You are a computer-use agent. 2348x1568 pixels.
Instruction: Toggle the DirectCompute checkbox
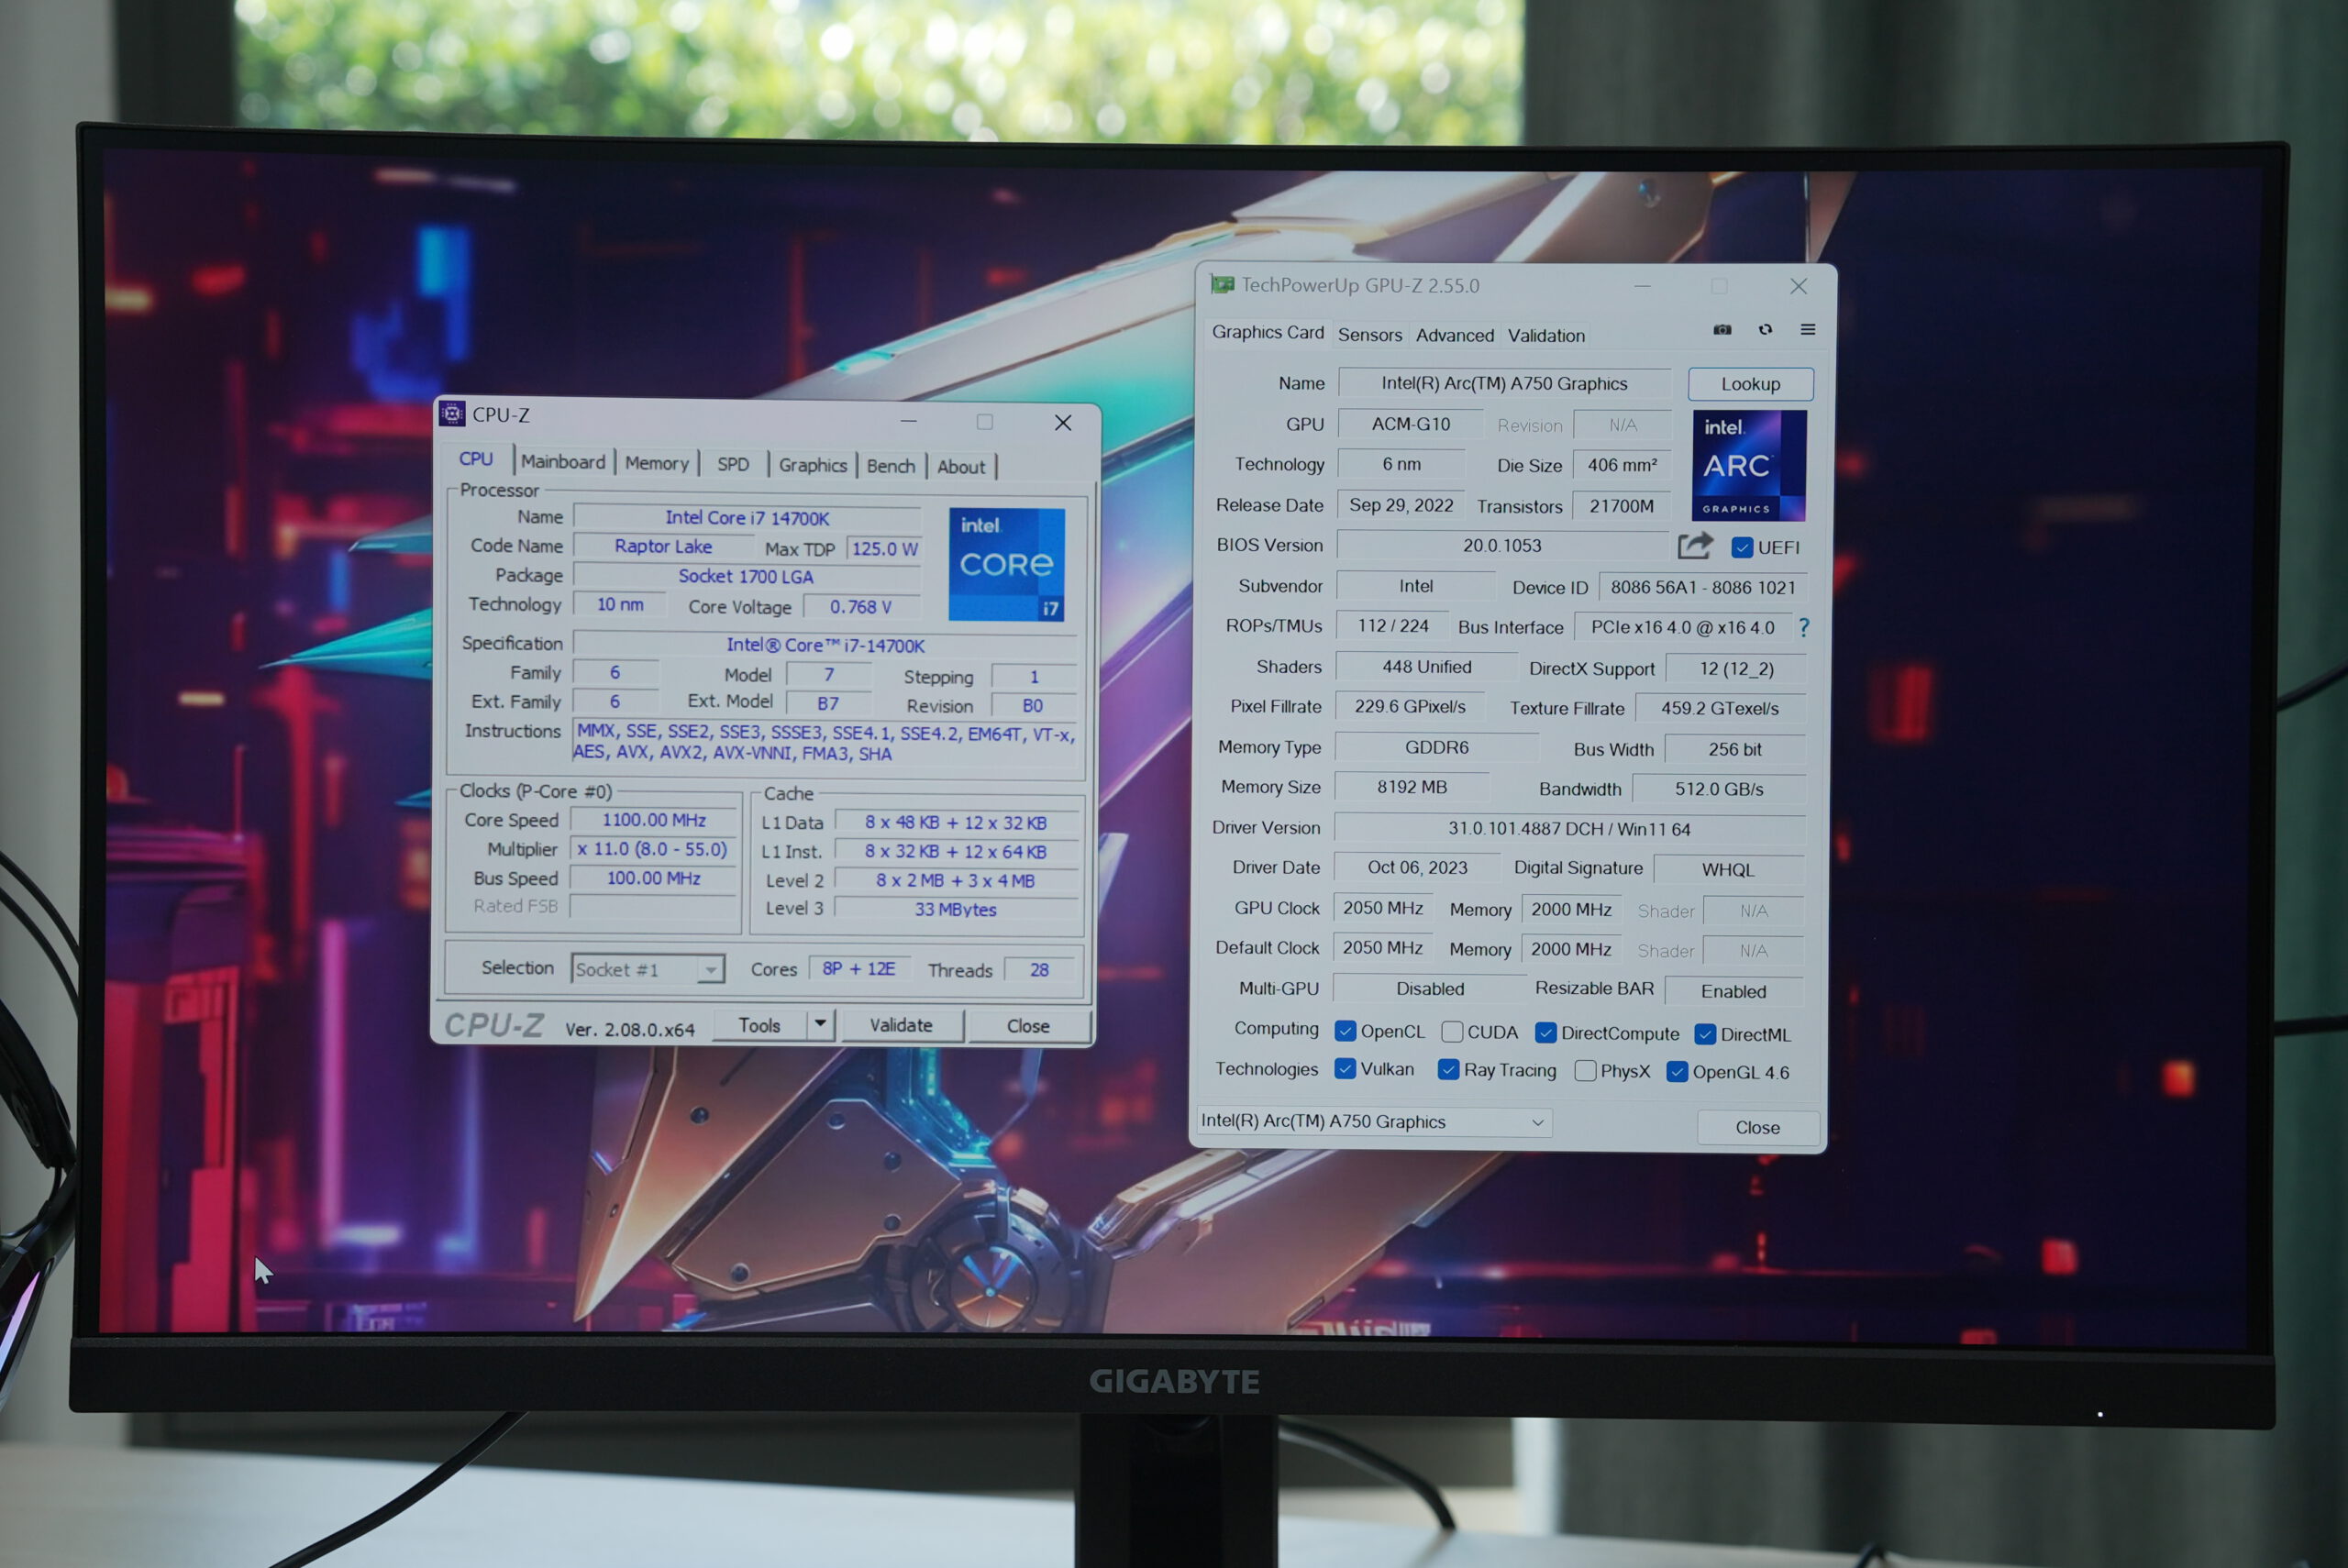click(1545, 1033)
